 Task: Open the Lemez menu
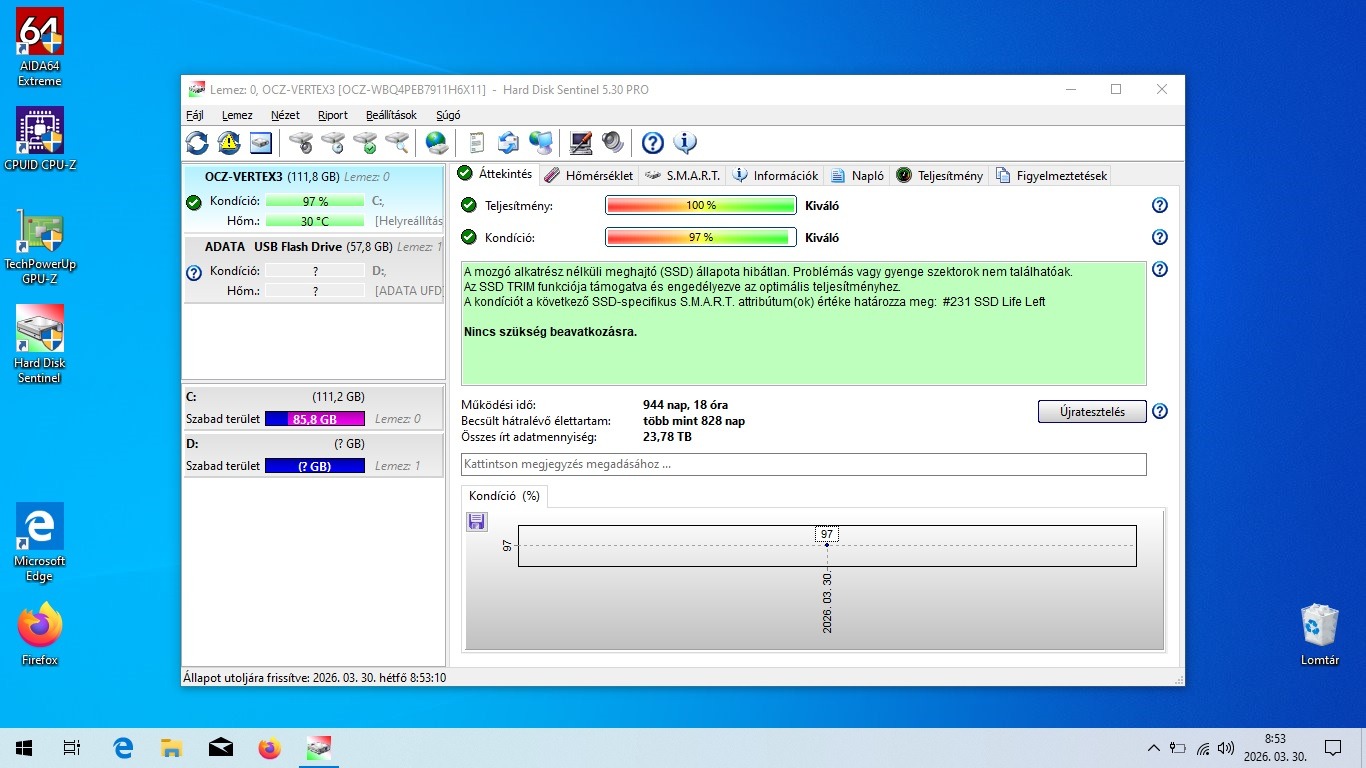[x=237, y=115]
